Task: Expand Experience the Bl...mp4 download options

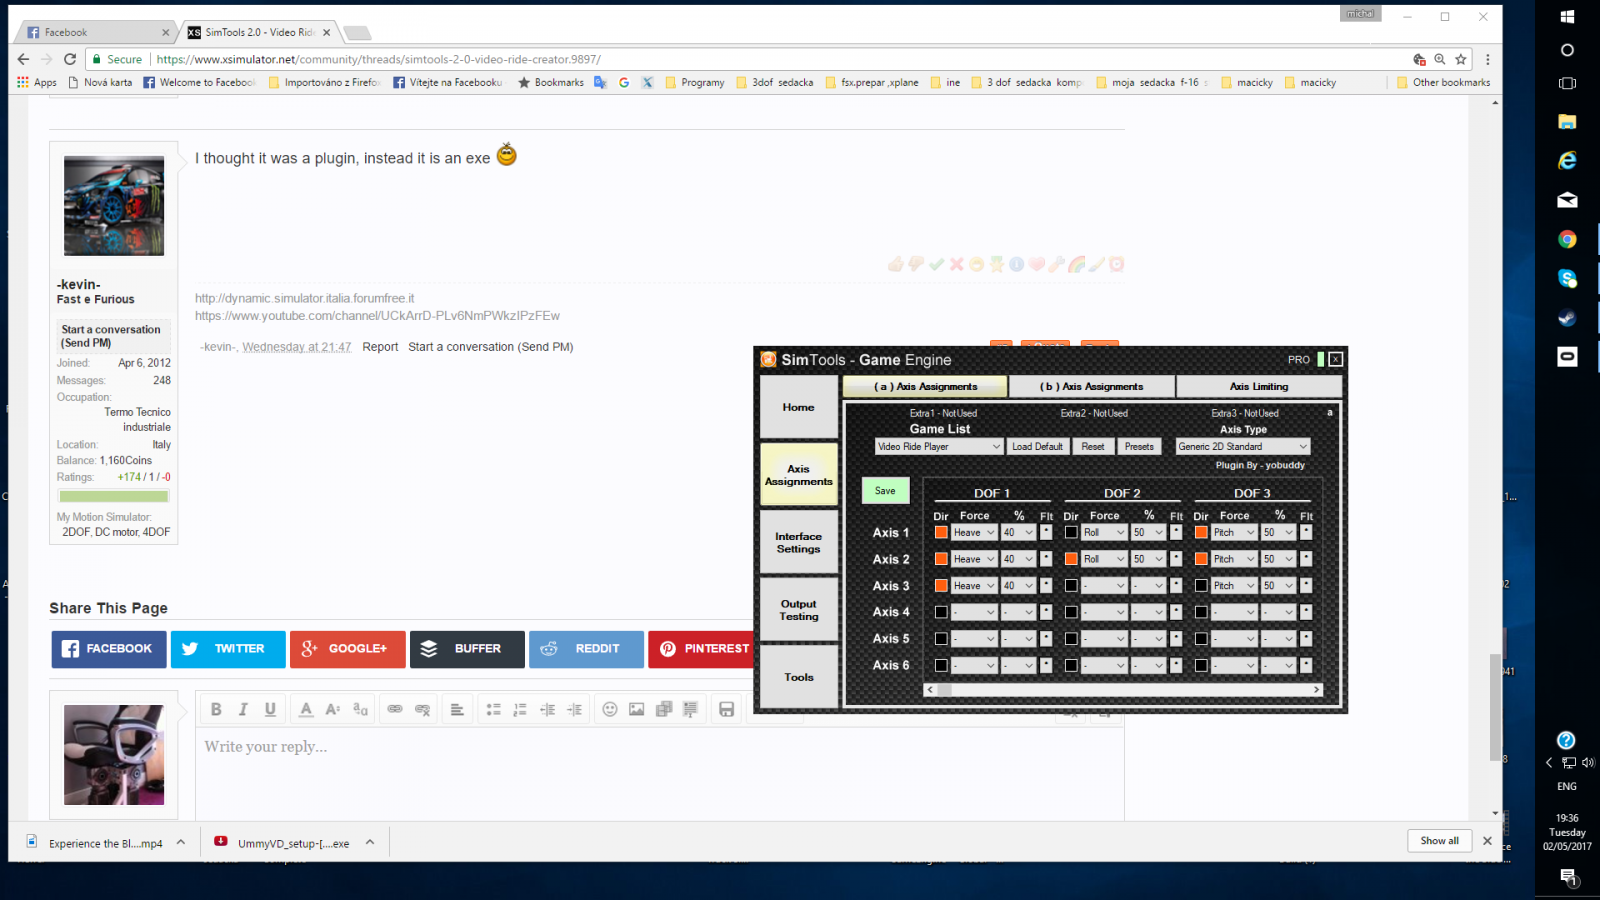Action: pyautogui.click(x=181, y=842)
